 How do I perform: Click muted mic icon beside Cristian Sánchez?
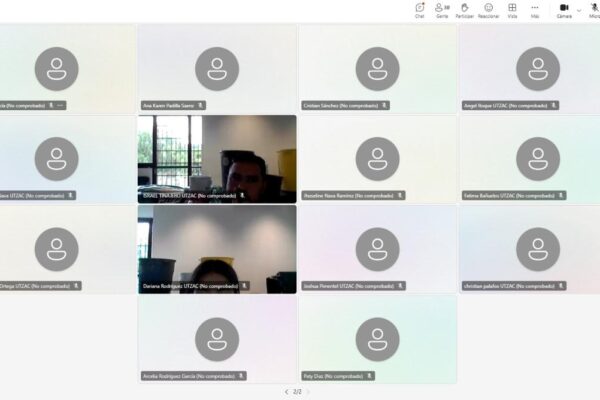point(384,105)
